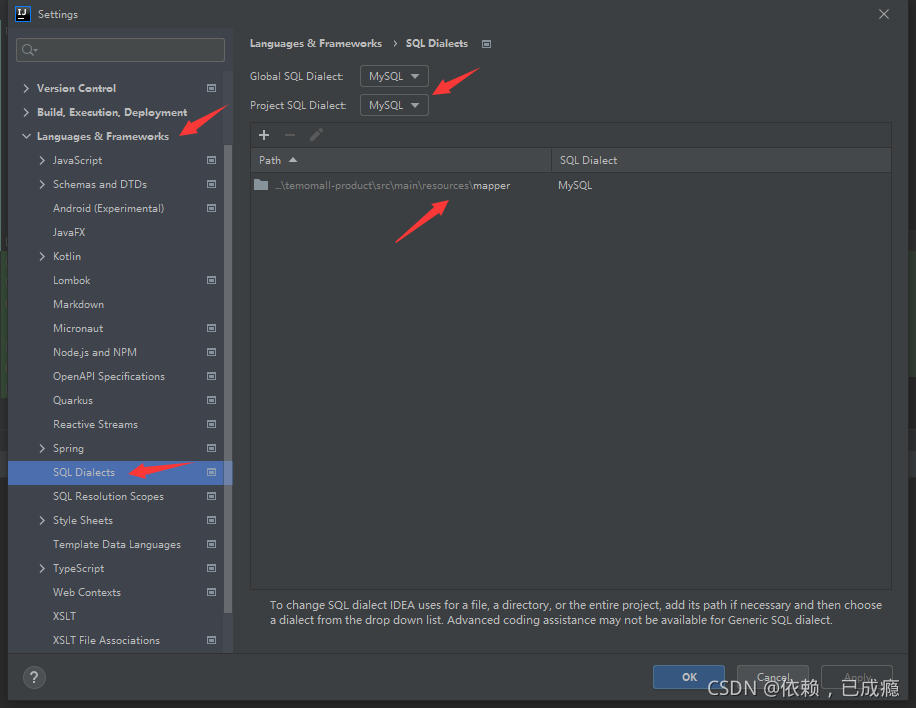
Task: Click MySQL dialect cell in mapper row
Action: point(575,185)
